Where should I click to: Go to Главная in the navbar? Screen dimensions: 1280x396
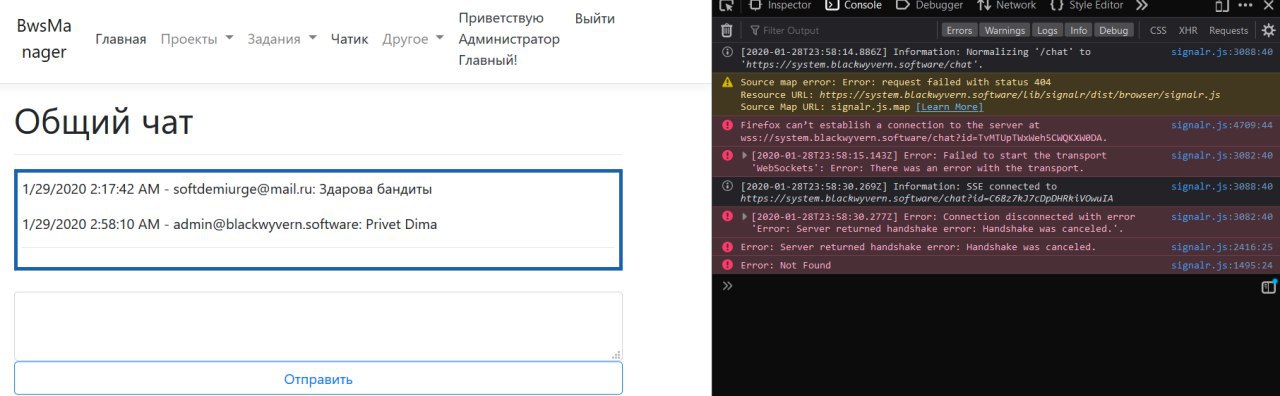click(121, 39)
